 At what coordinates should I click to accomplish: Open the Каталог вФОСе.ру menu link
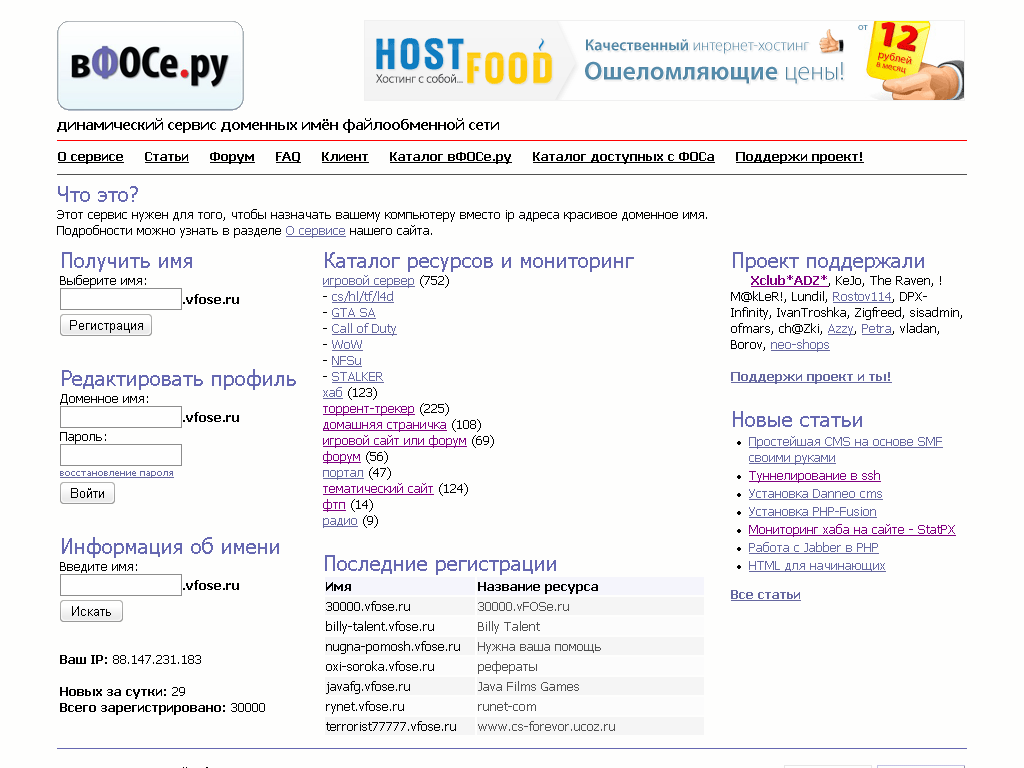tap(449, 157)
